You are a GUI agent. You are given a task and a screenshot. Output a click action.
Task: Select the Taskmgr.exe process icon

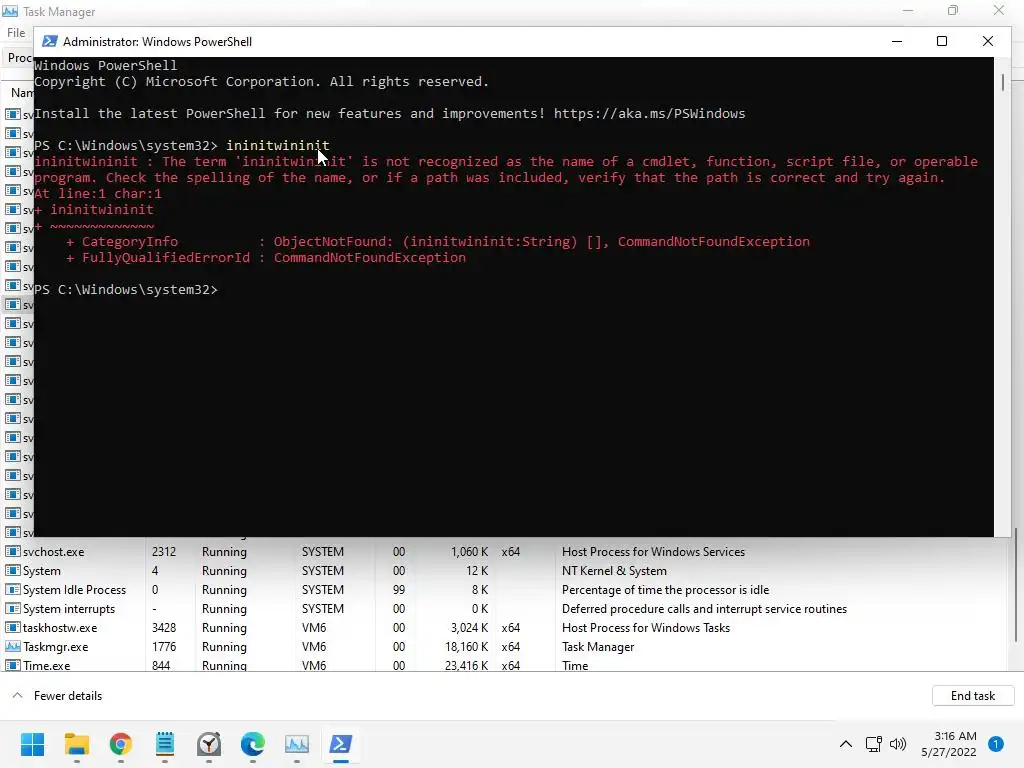pos(12,647)
